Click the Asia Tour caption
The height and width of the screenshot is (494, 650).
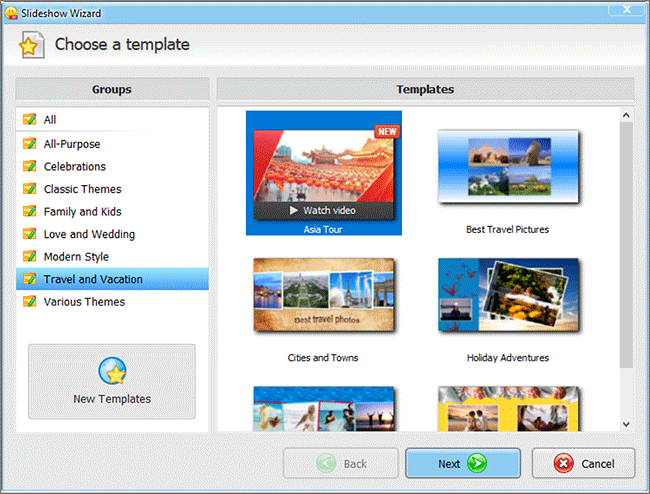[323, 229]
